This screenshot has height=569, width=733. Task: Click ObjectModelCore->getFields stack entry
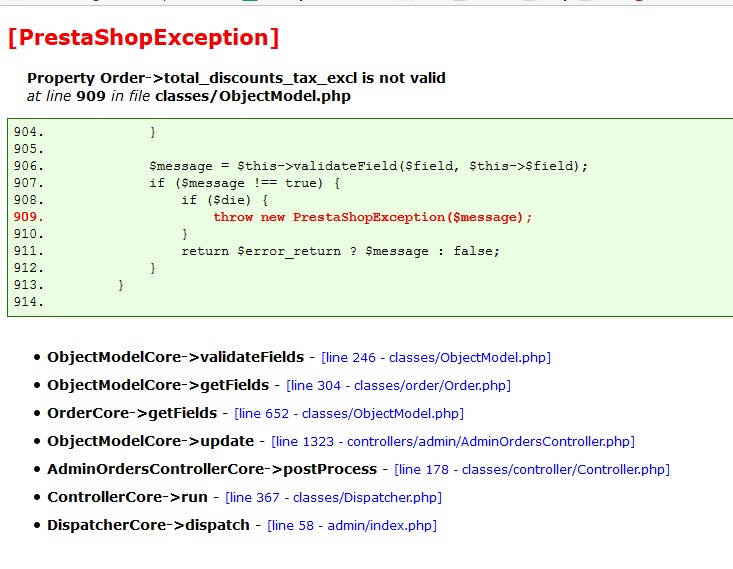158,385
